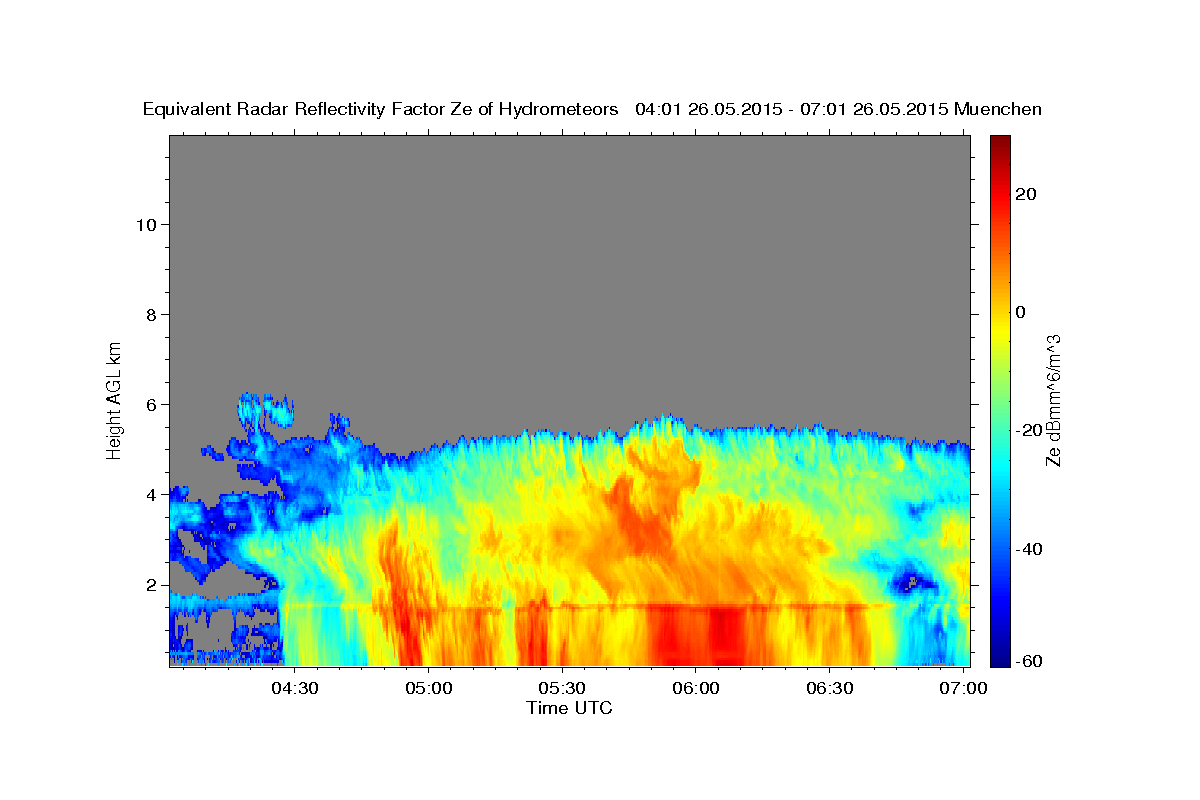Click the colorbar value -60
Viewport: 1200px width, 800px height.
click(x=1030, y=662)
